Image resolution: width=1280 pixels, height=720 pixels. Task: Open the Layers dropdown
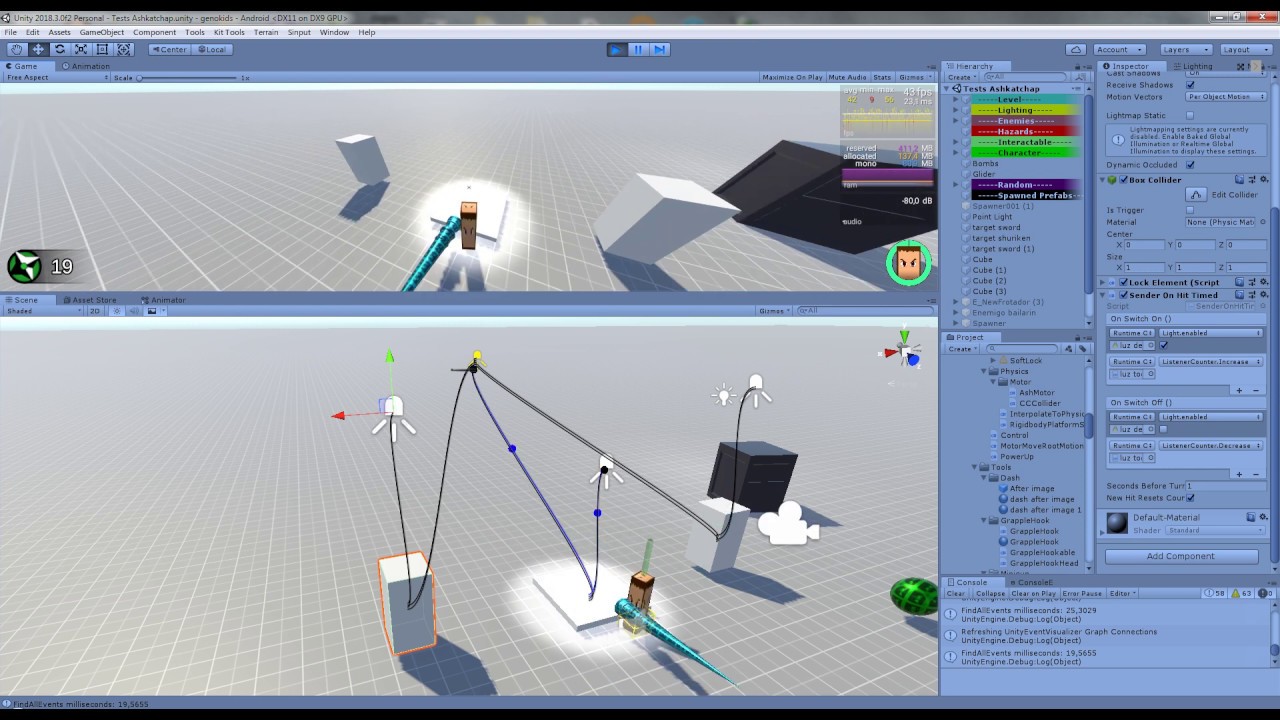(1186, 49)
